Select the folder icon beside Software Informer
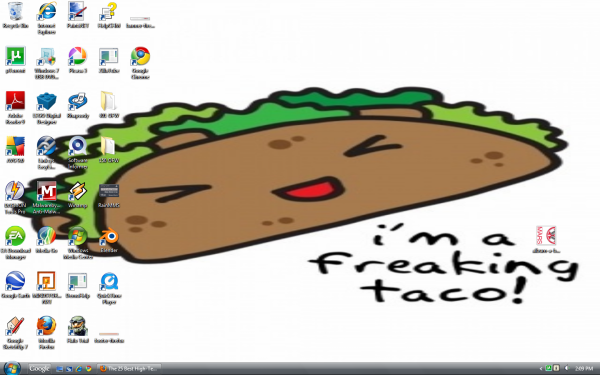This screenshot has height=375, width=600. coord(109,150)
